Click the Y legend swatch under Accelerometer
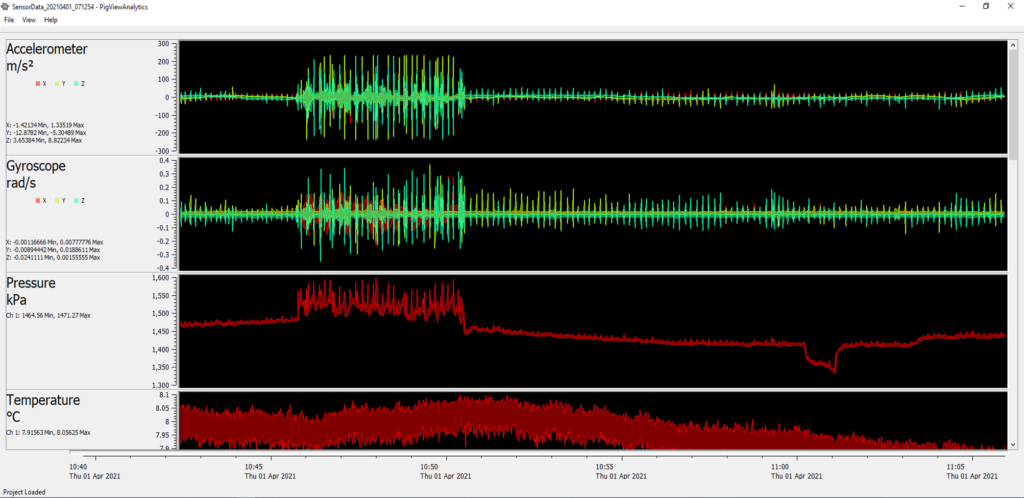 coord(58,84)
